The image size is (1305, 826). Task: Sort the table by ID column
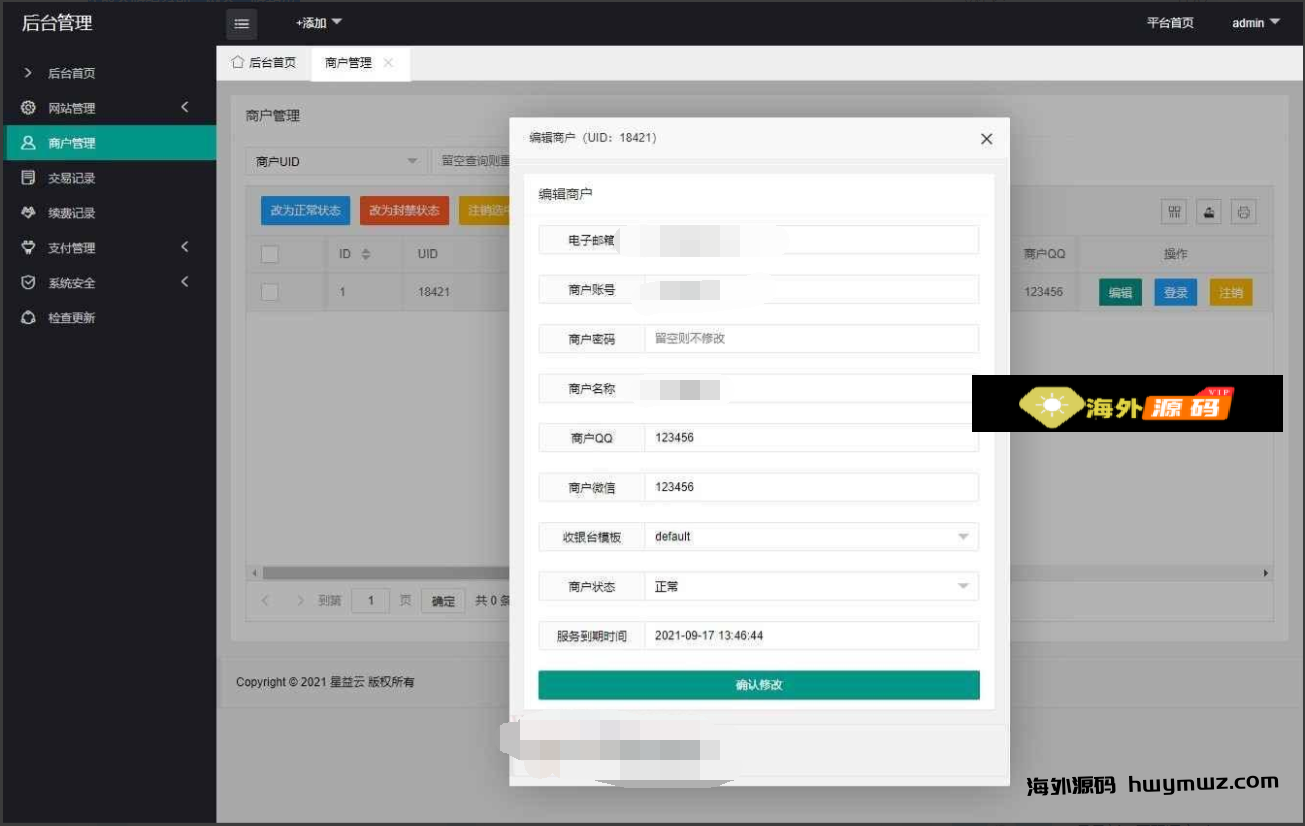point(365,254)
